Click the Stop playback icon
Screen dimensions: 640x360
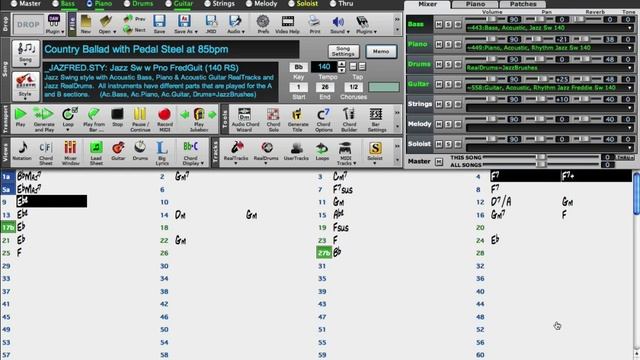pyautogui.click(x=117, y=117)
